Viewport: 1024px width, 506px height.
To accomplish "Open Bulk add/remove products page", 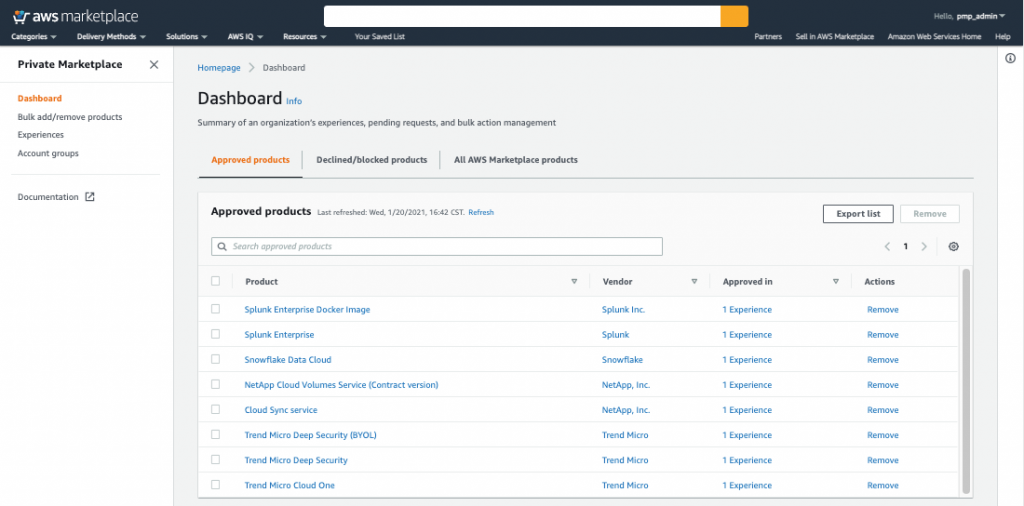I will pyautogui.click(x=70, y=117).
